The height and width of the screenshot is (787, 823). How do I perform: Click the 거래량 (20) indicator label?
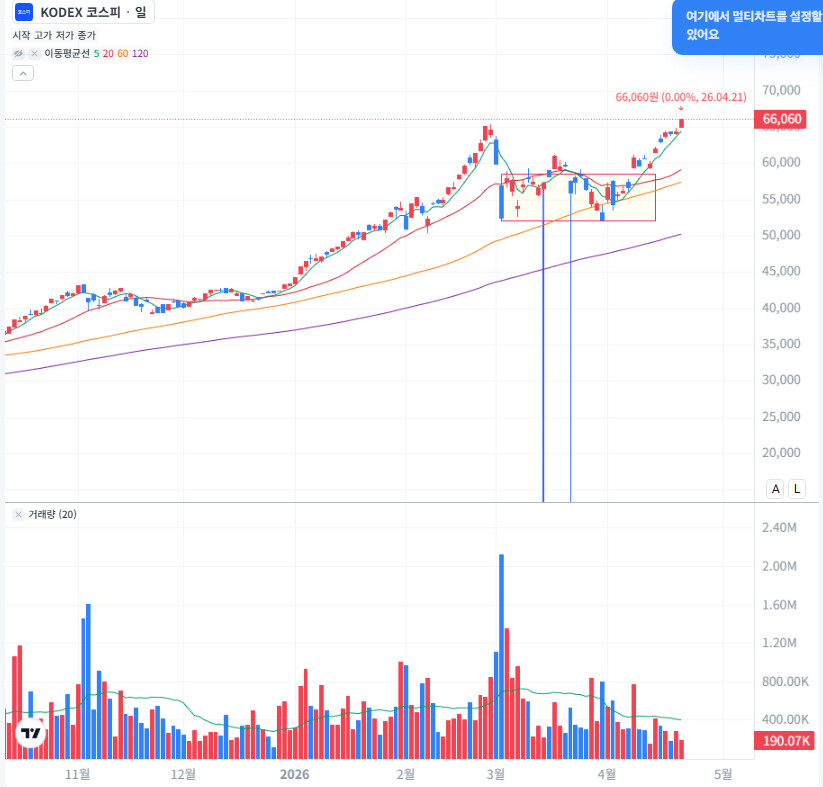(x=52, y=515)
